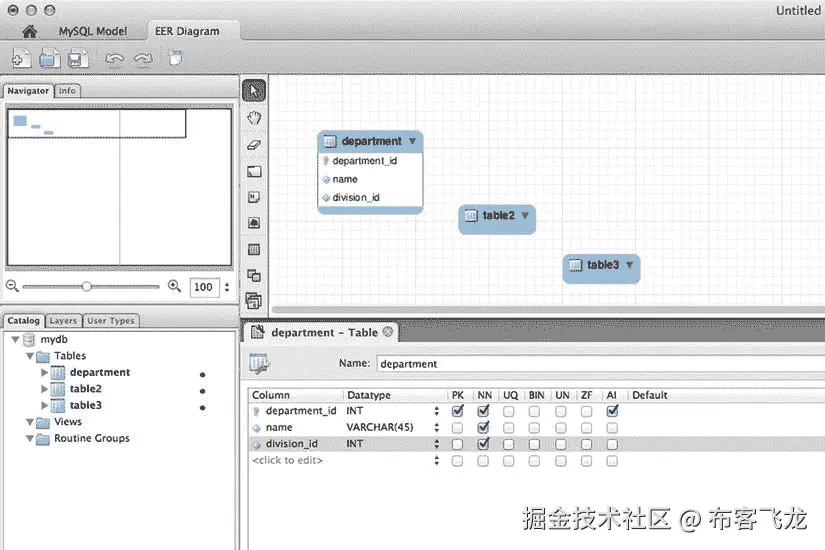Image resolution: width=825 pixels, height=550 pixels.
Task: Select the routine group tool
Action: click(254, 301)
